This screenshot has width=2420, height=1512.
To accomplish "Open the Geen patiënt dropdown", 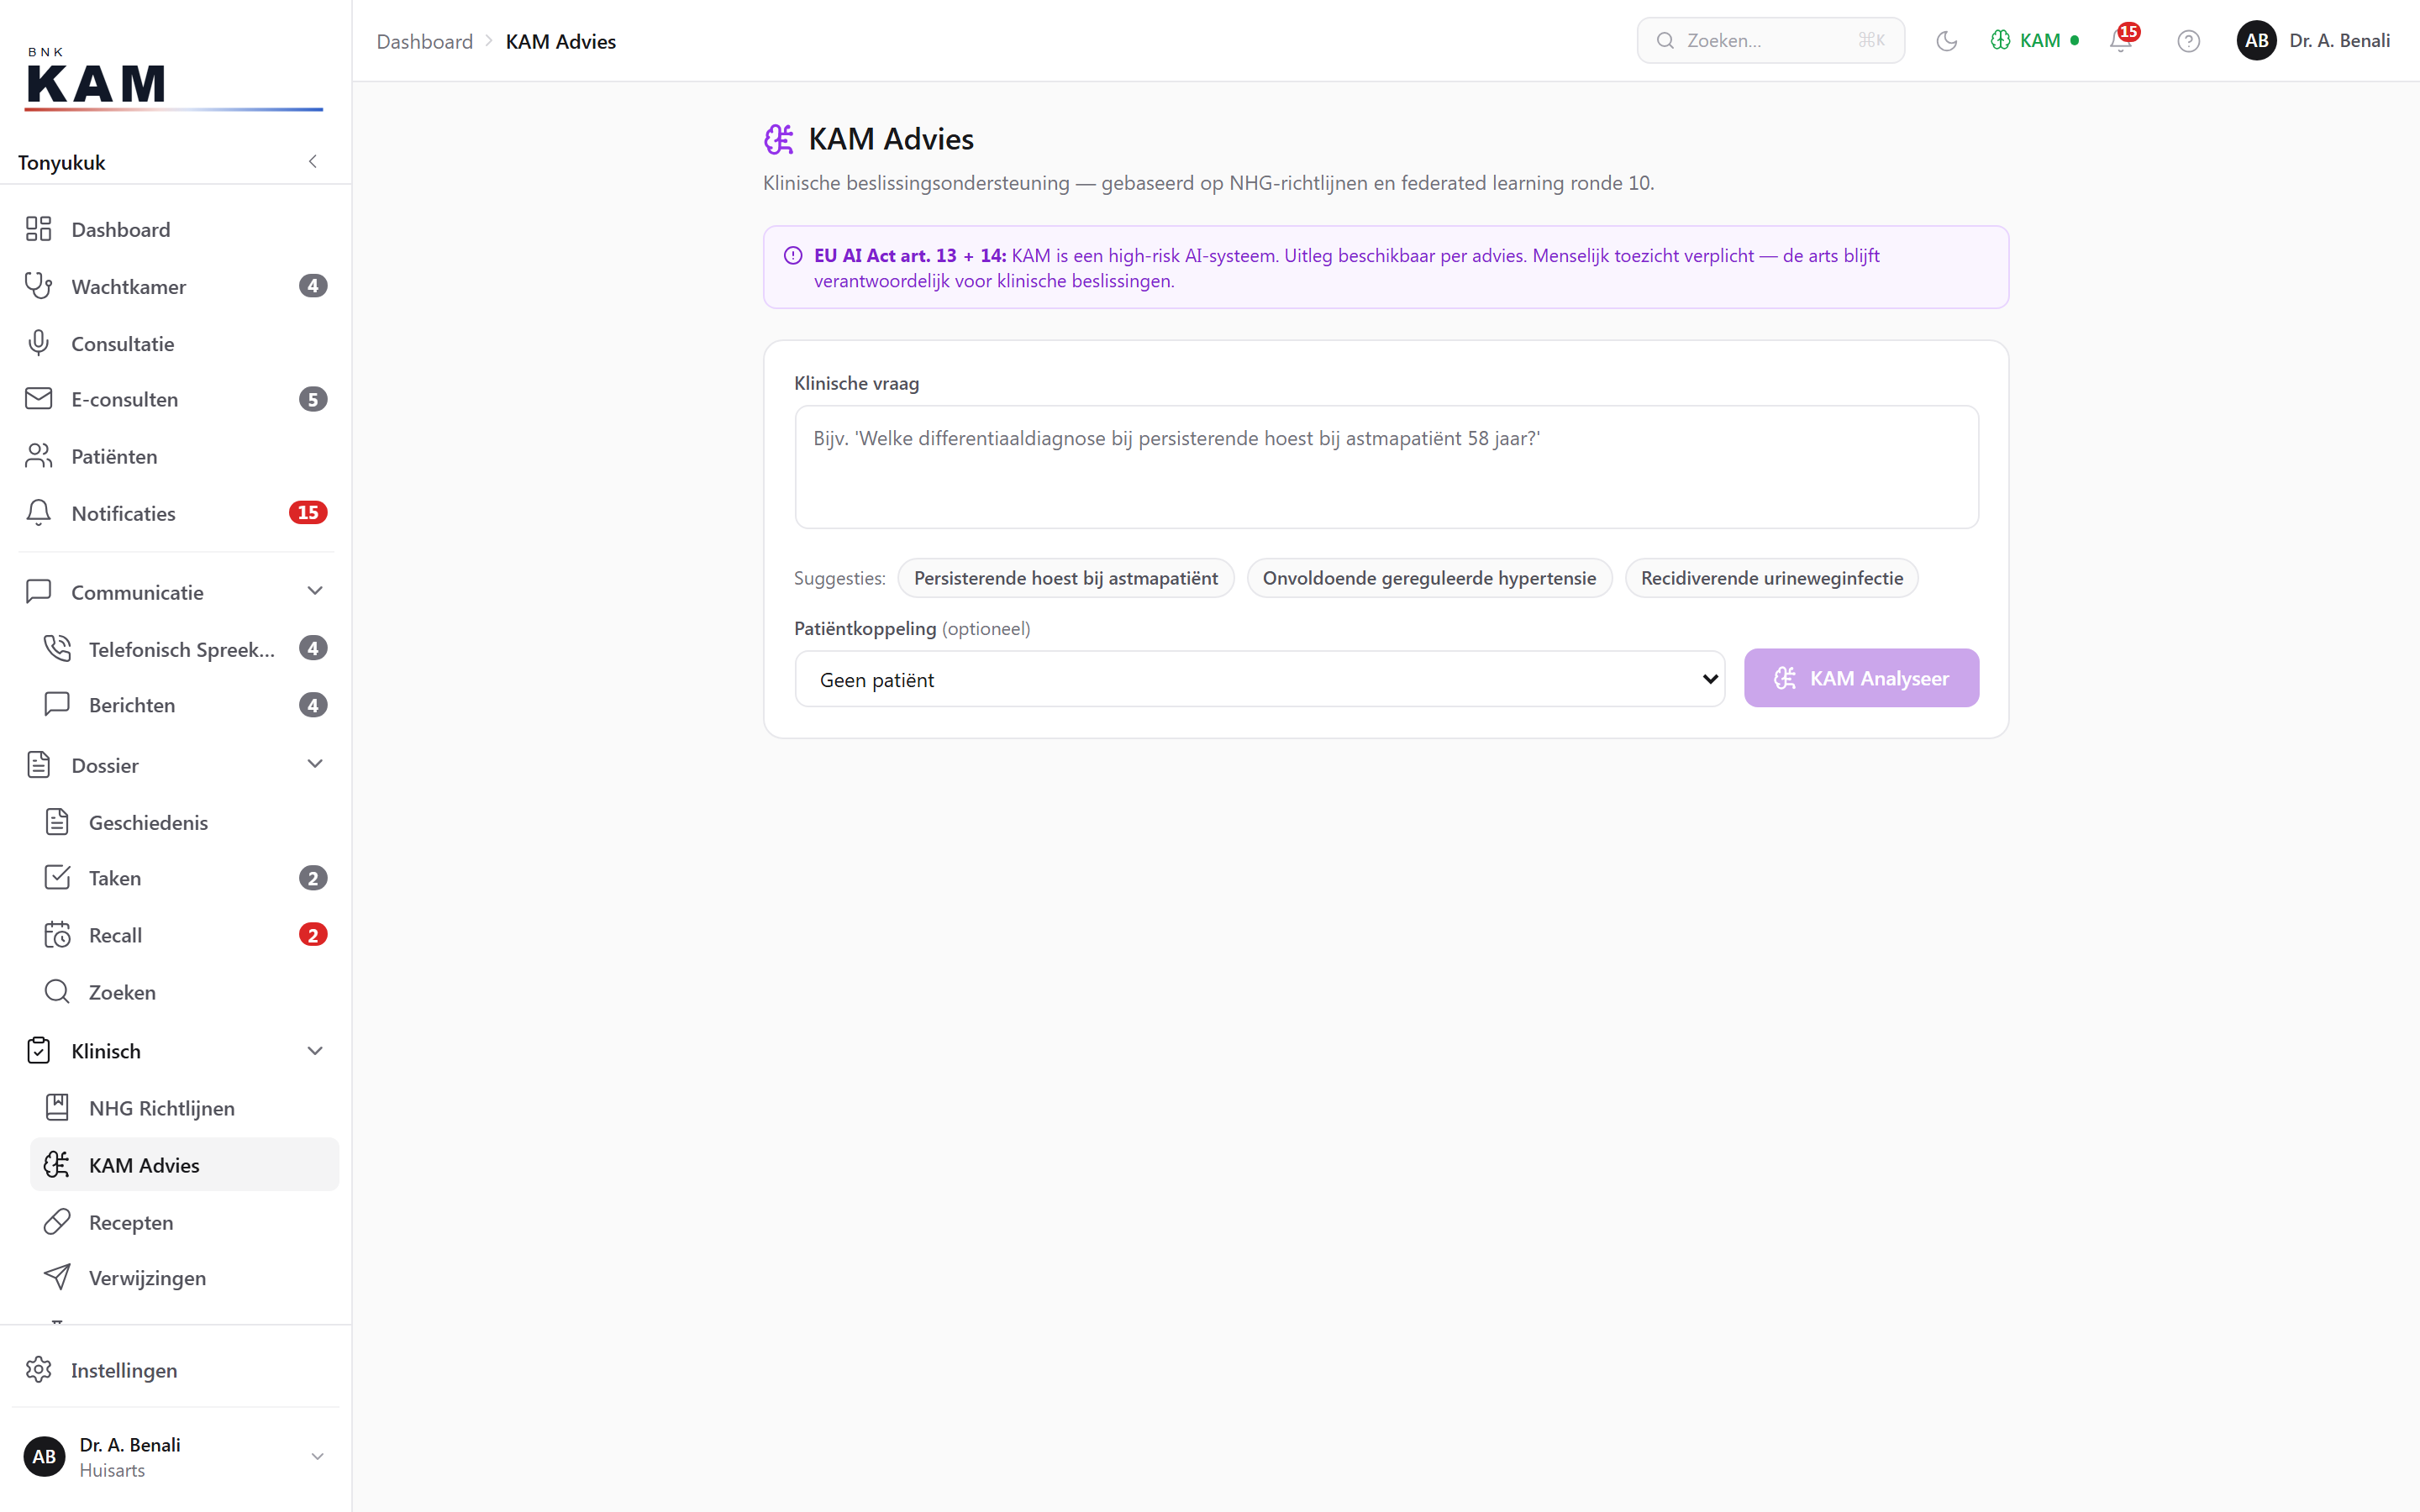I will point(1260,679).
